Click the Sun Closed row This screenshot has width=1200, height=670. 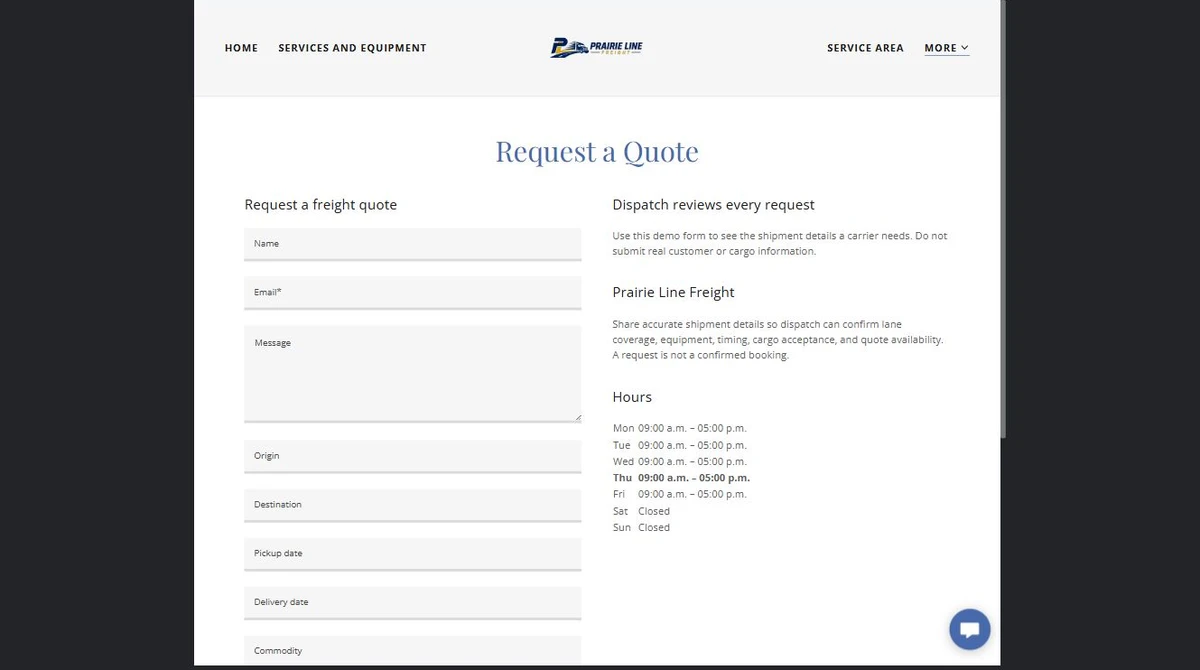pyautogui.click(x=641, y=527)
